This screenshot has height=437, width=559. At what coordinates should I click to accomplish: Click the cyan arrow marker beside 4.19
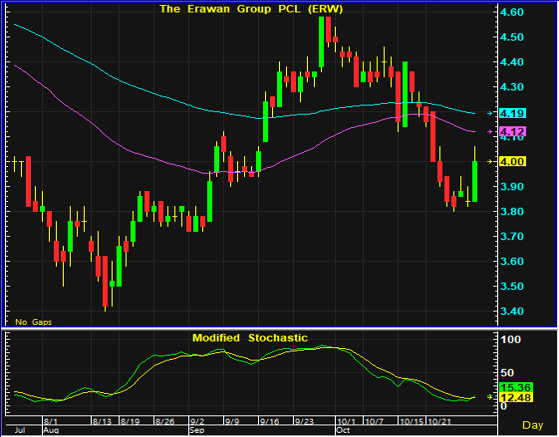(490, 113)
